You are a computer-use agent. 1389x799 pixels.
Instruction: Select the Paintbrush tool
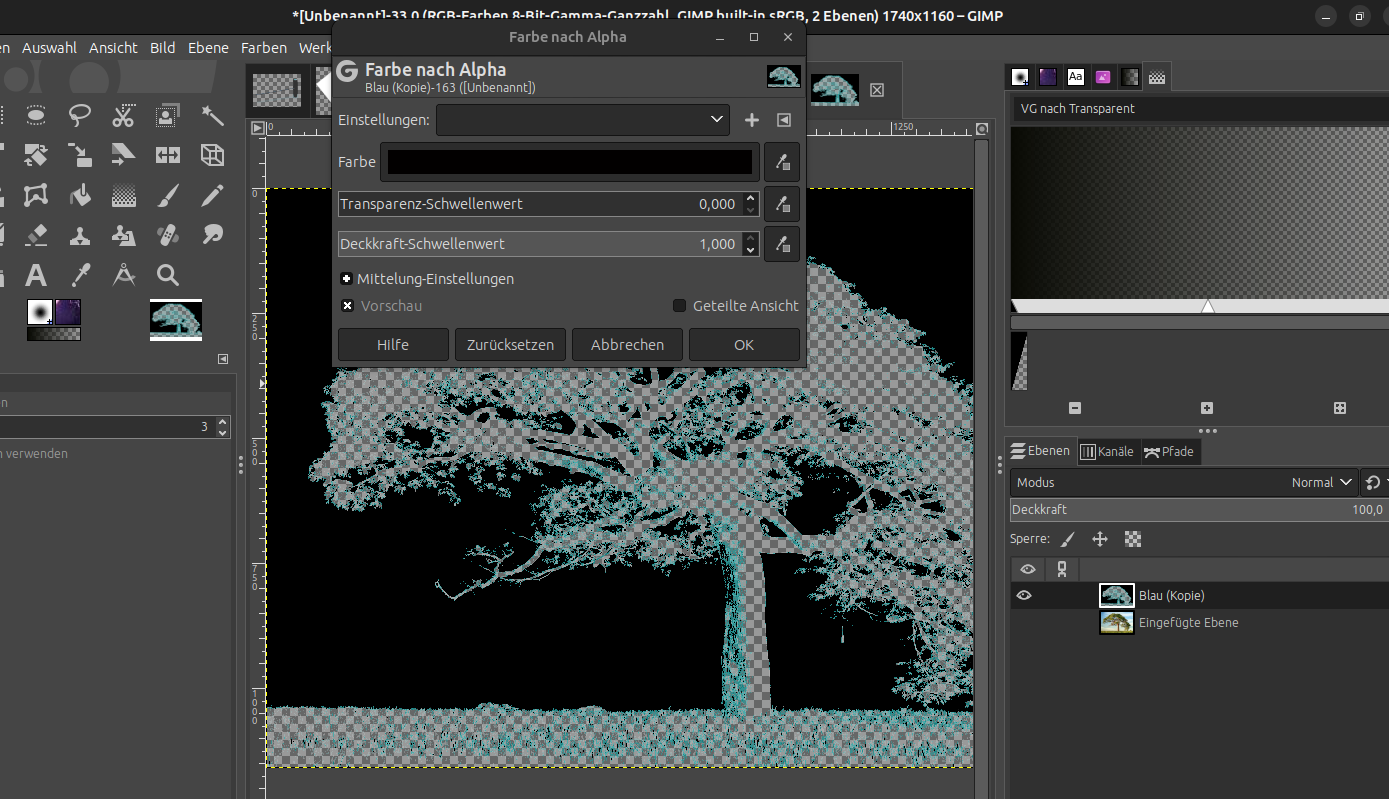(168, 195)
